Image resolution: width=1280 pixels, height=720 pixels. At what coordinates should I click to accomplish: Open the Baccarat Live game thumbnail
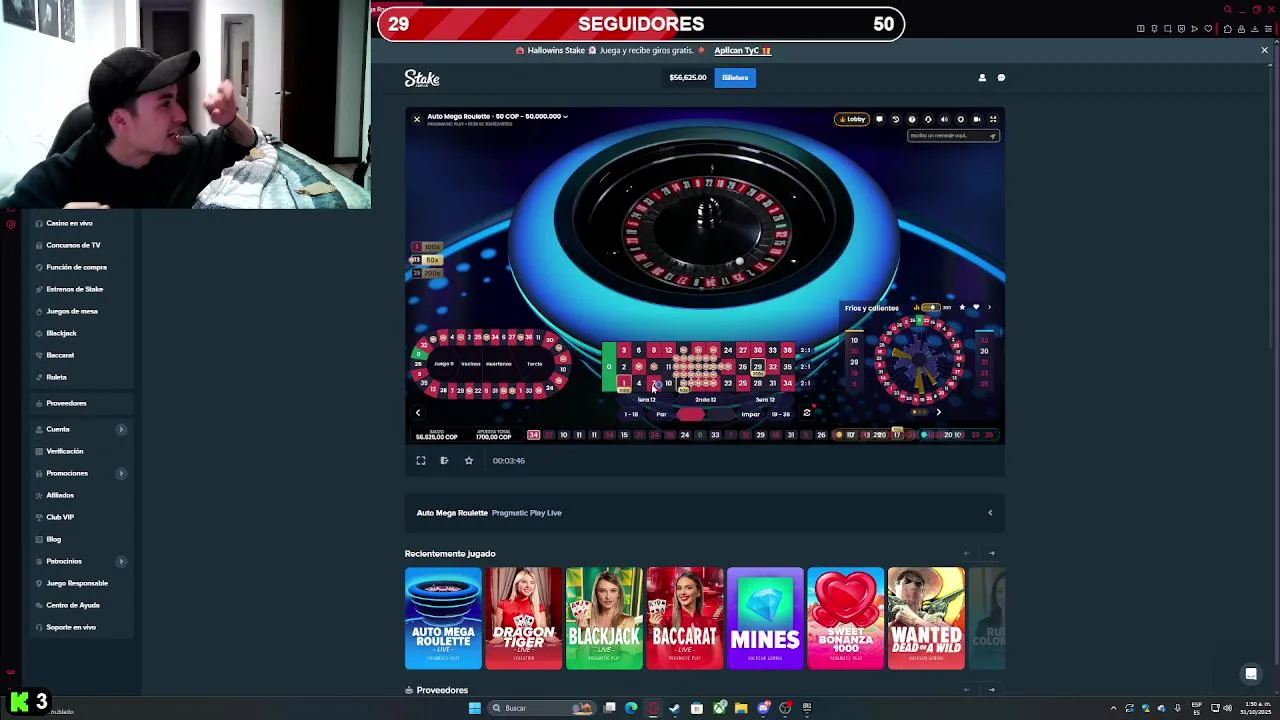coord(685,618)
